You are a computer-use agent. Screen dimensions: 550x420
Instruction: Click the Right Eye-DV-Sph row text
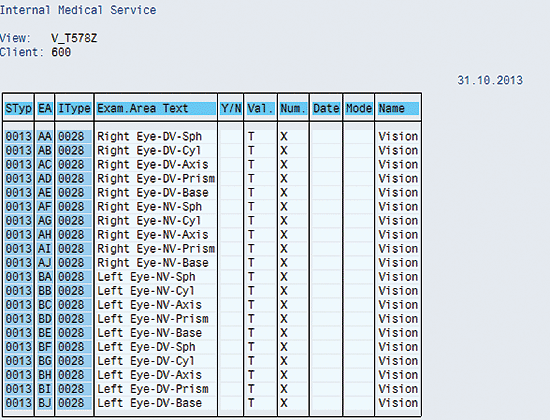coord(149,136)
